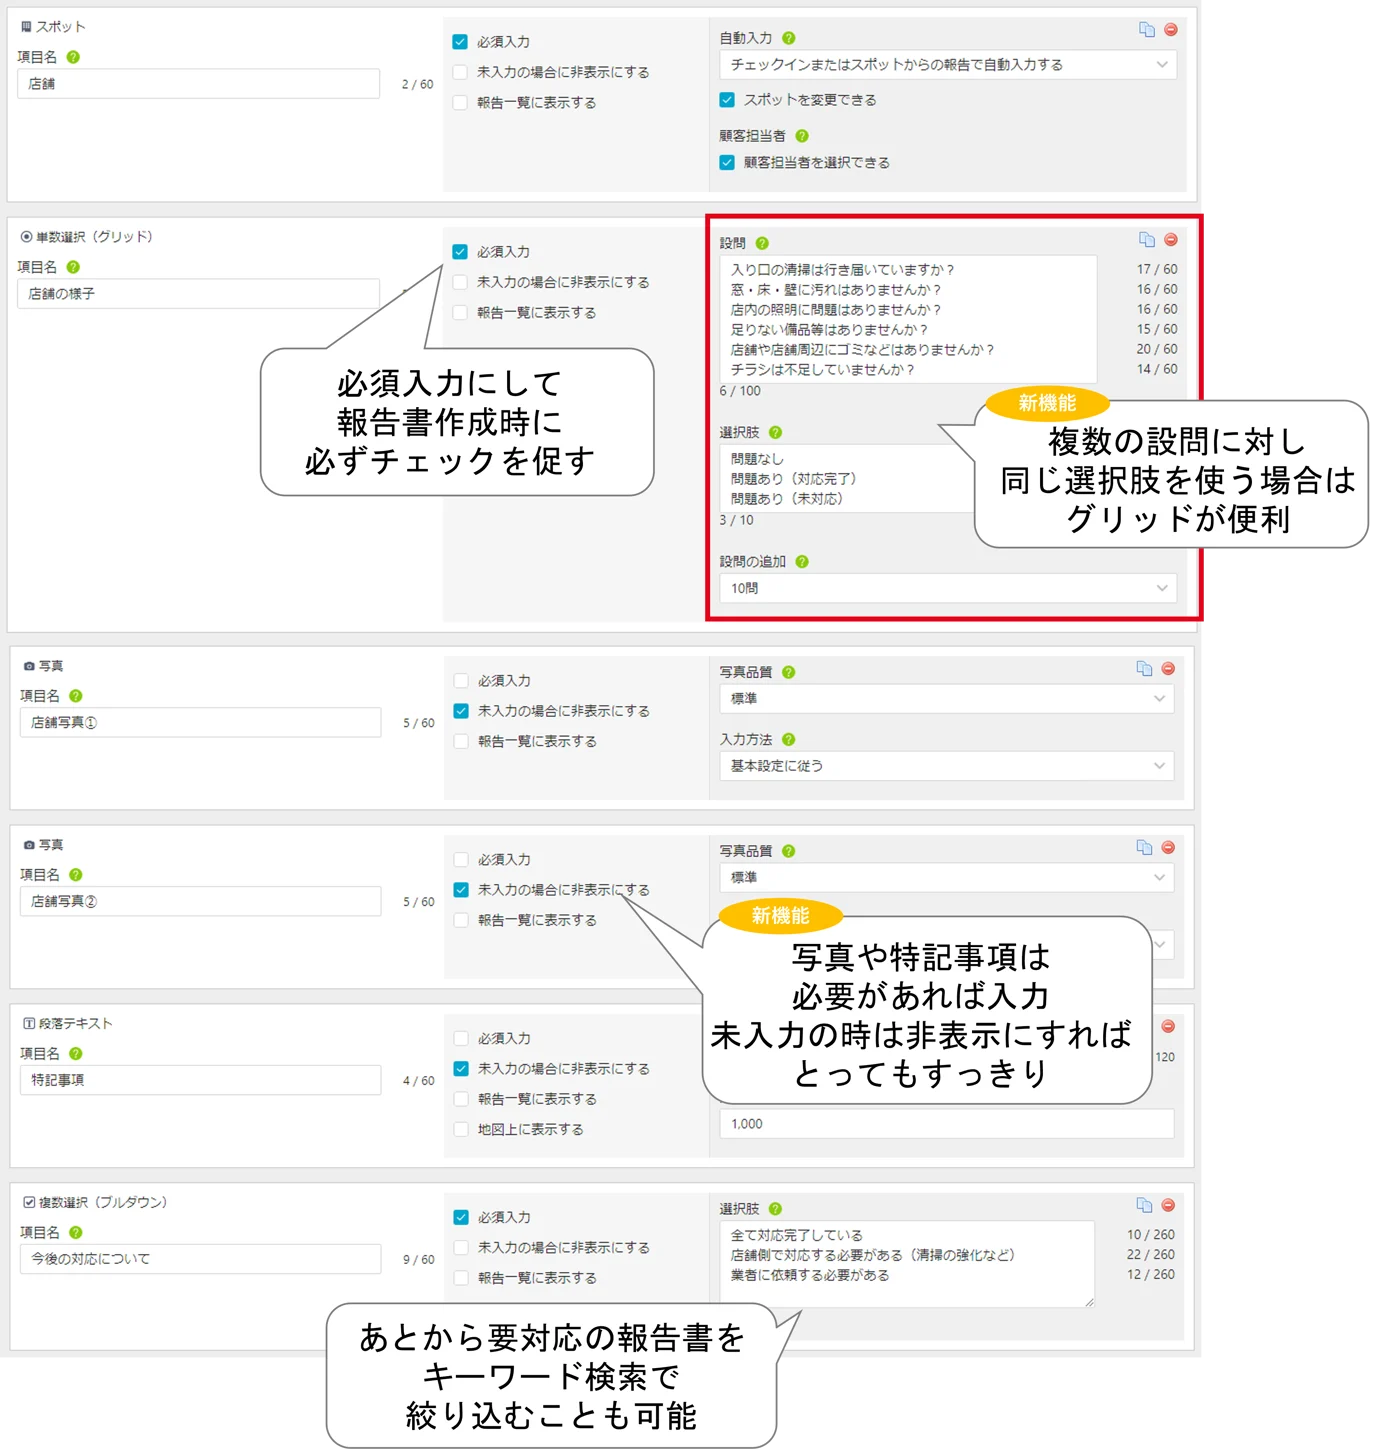Delete the 店舗写真② photo item
Screen dimensions: 1376x1452
[x=1168, y=848]
